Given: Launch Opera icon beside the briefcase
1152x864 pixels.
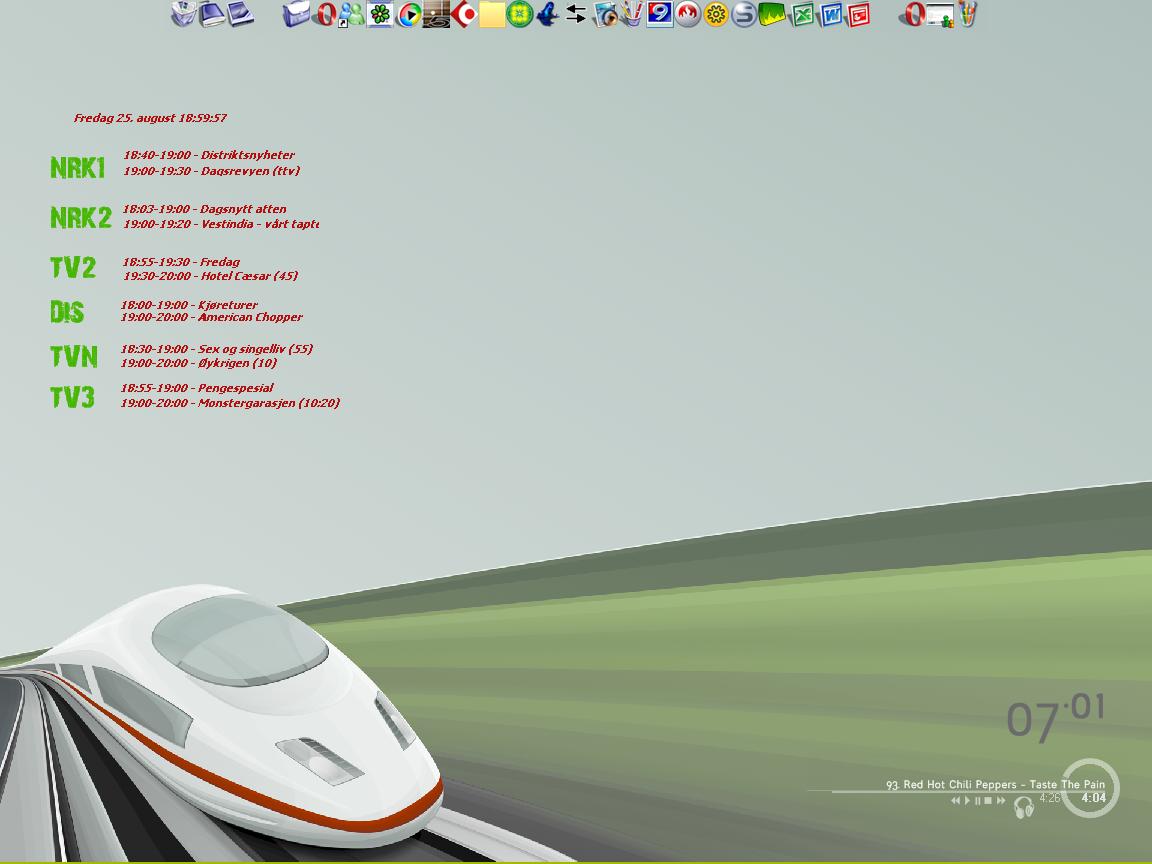Looking at the screenshot, I should pyautogui.click(x=324, y=14).
